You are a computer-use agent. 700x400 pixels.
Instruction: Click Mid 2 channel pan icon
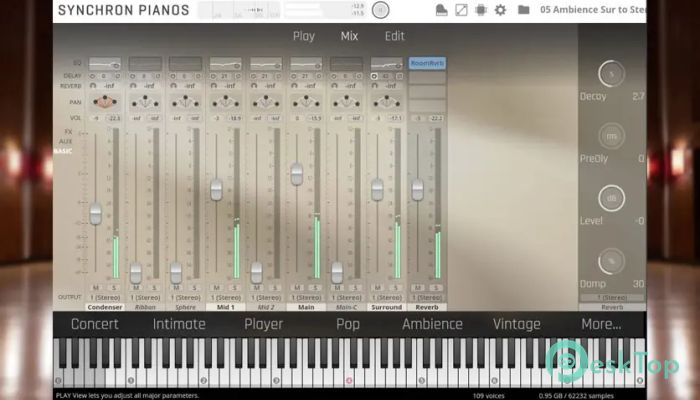point(266,102)
